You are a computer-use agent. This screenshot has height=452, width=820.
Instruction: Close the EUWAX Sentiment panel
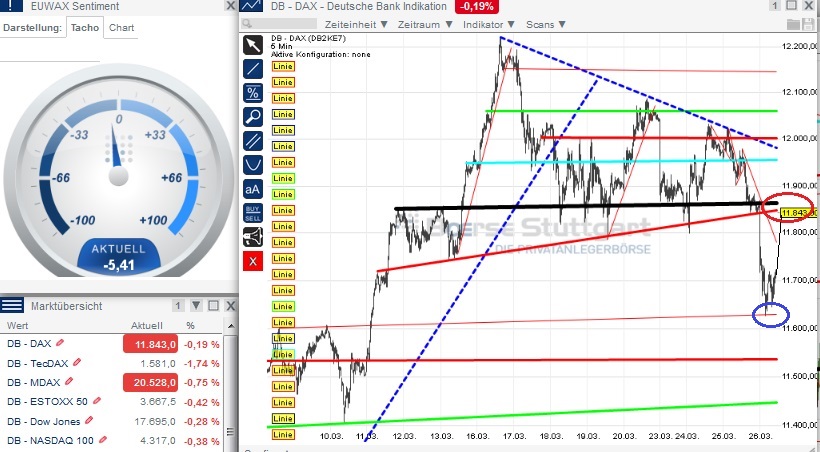point(230,6)
